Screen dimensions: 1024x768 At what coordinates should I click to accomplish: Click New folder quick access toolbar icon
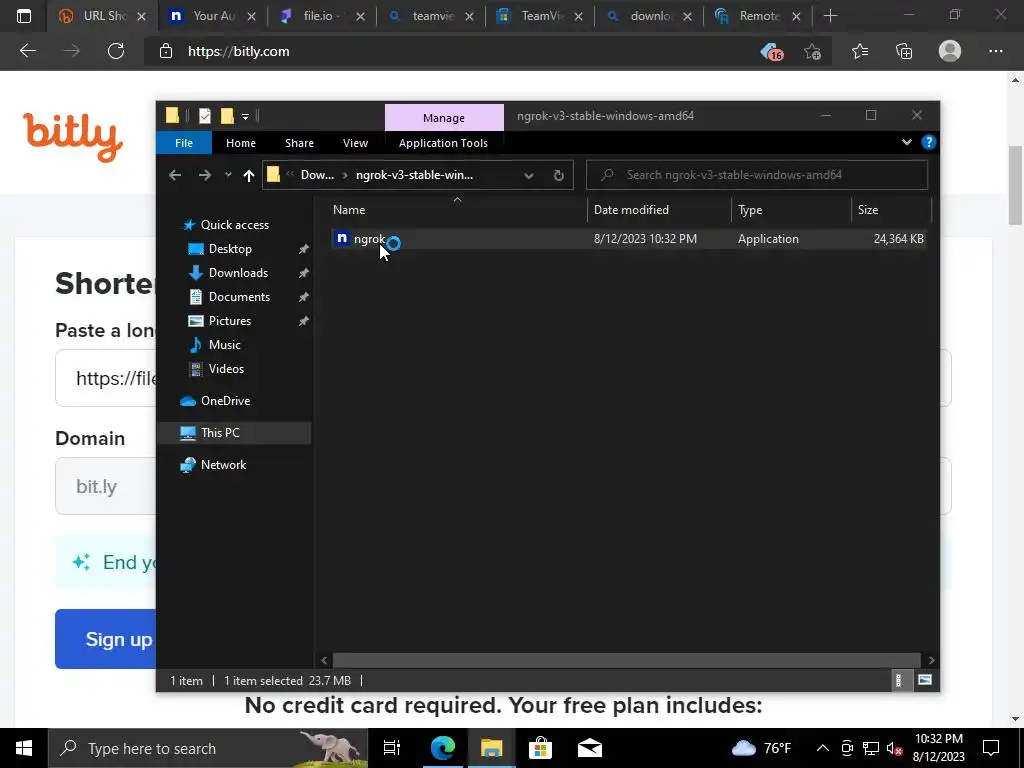(x=227, y=116)
